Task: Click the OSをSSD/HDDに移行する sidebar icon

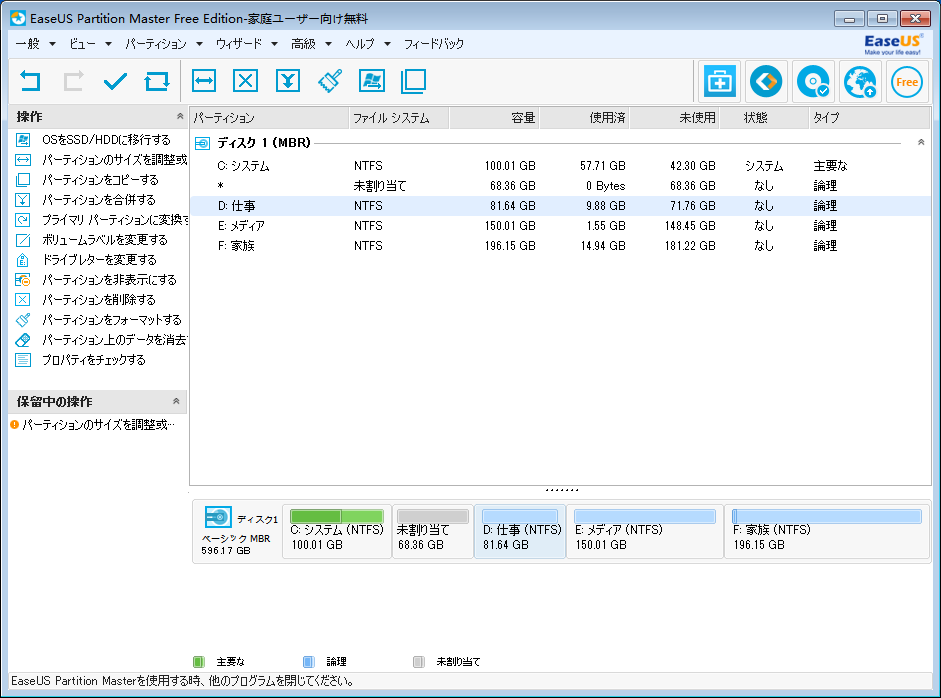Action: pyautogui.click(x=23, y=140)
